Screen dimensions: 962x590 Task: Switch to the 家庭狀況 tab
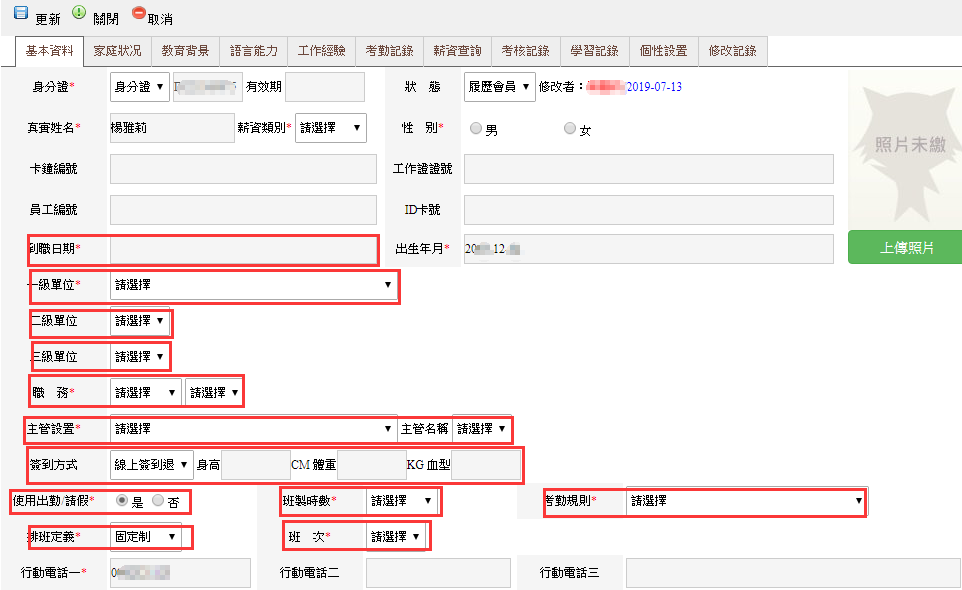(117, 50)
